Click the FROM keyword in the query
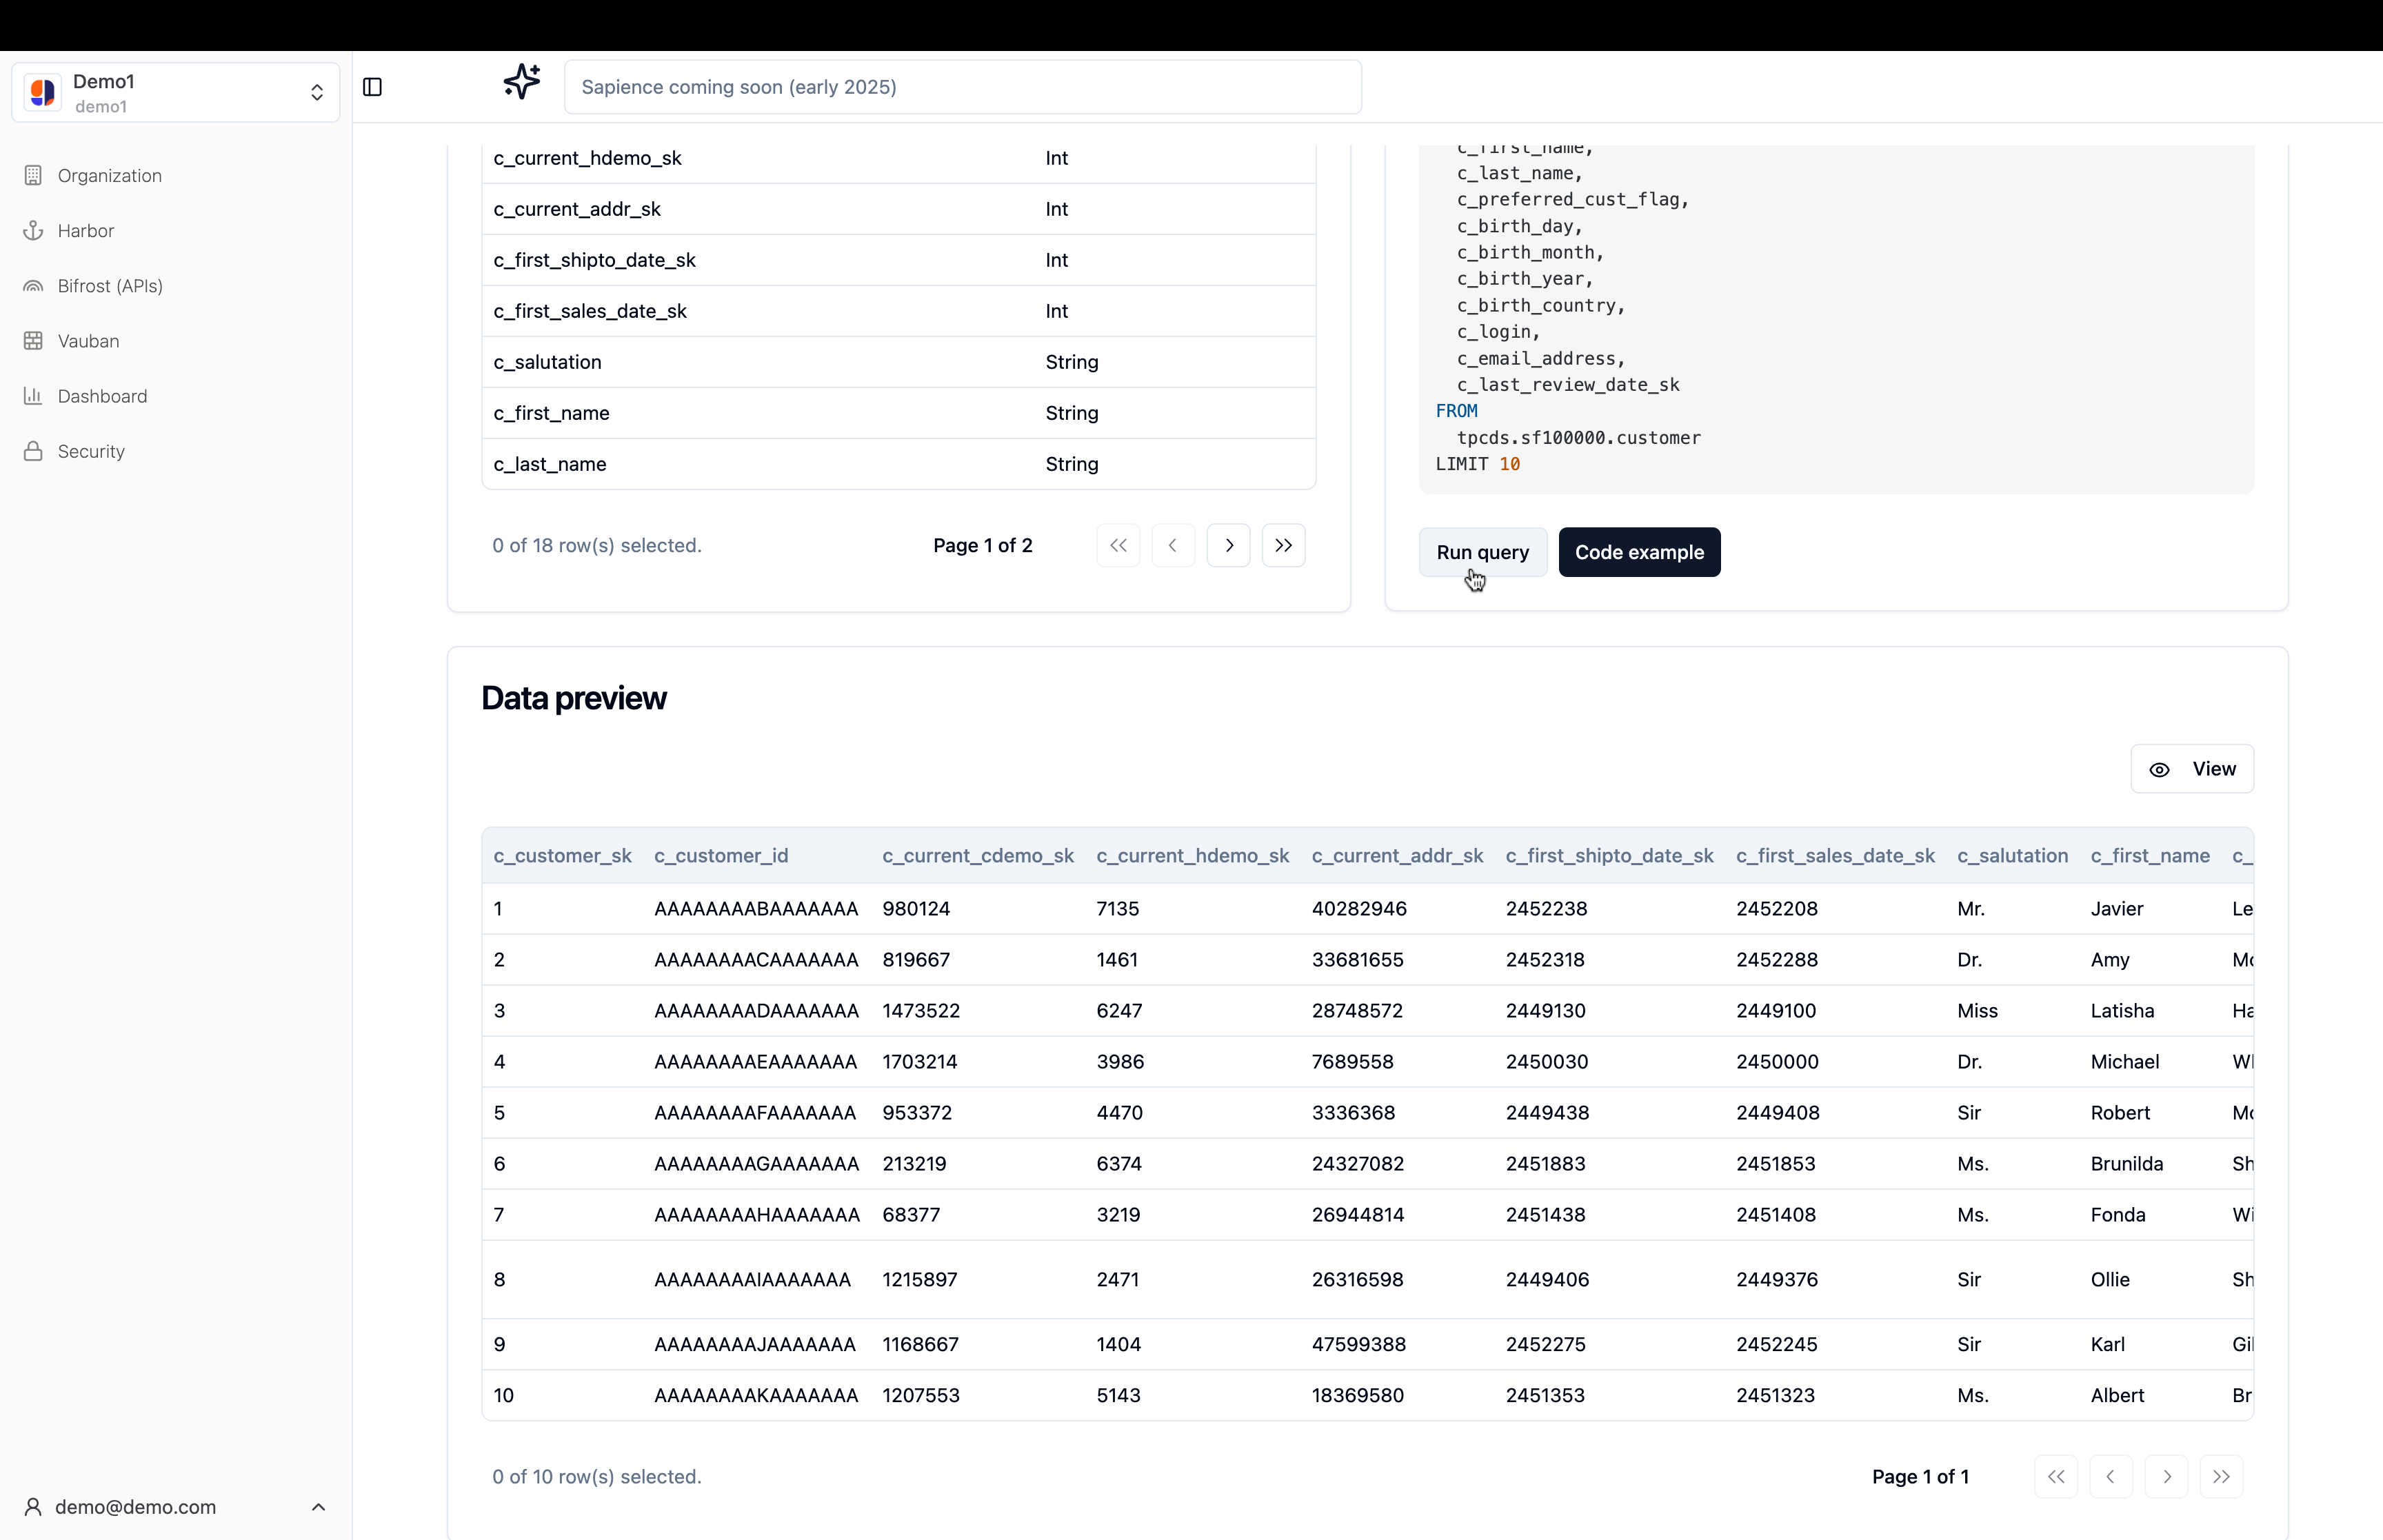This screenshot has width=2383, height=1540. 1456,411
